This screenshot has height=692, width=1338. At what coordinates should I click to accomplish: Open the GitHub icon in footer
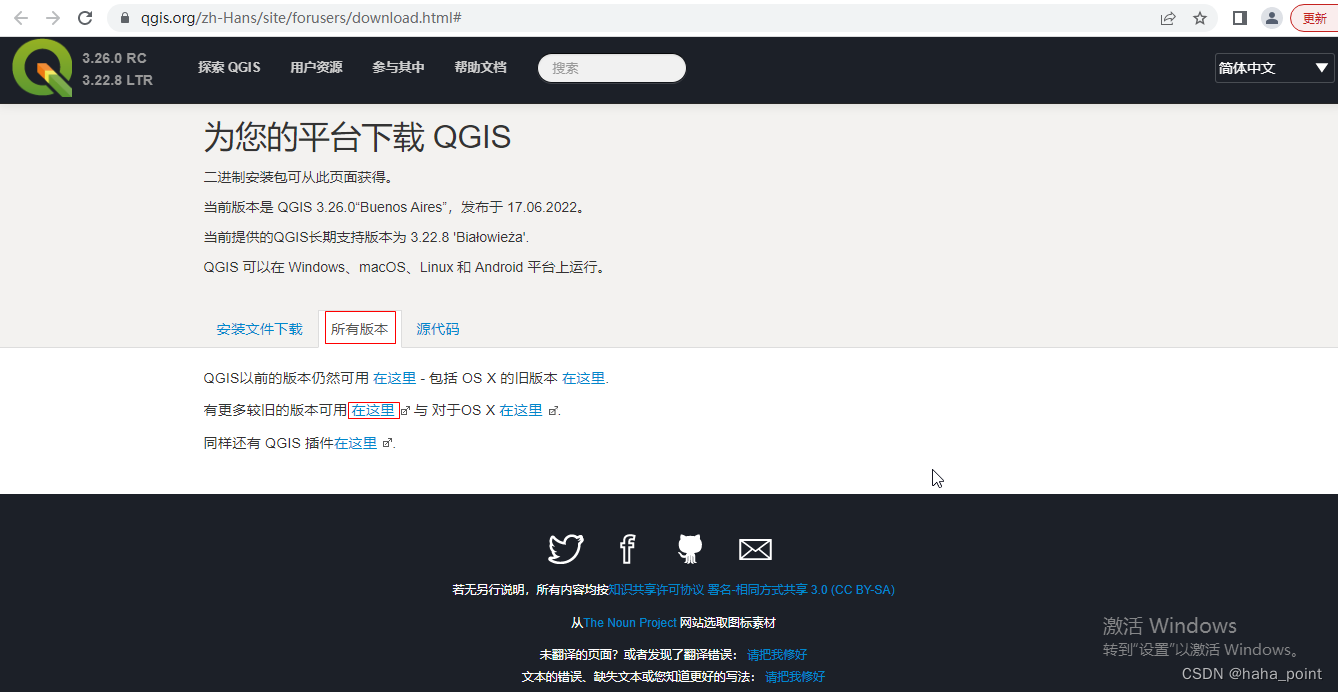click(x=690, y=549)
